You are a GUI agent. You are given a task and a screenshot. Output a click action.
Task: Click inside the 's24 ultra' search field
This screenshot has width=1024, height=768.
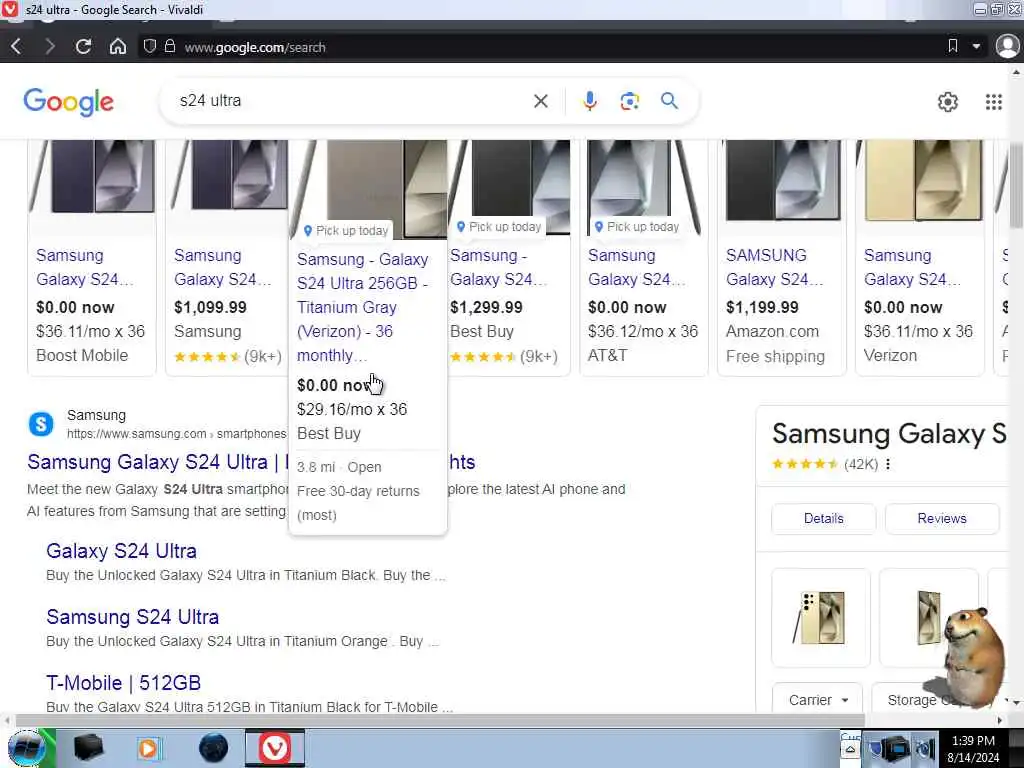353,101
